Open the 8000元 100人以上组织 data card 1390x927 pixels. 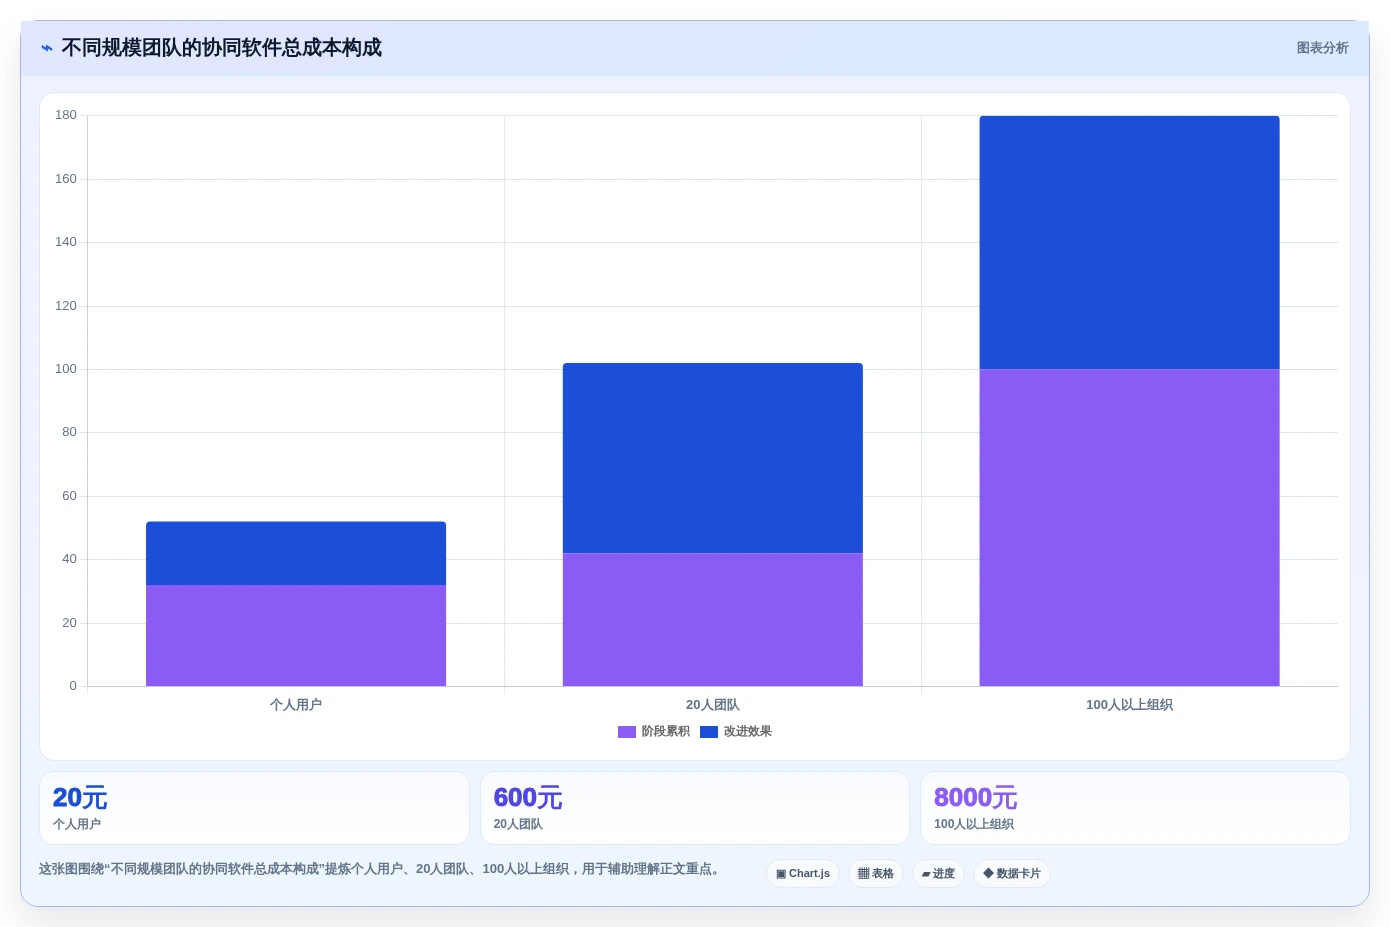coord(1135,808)
